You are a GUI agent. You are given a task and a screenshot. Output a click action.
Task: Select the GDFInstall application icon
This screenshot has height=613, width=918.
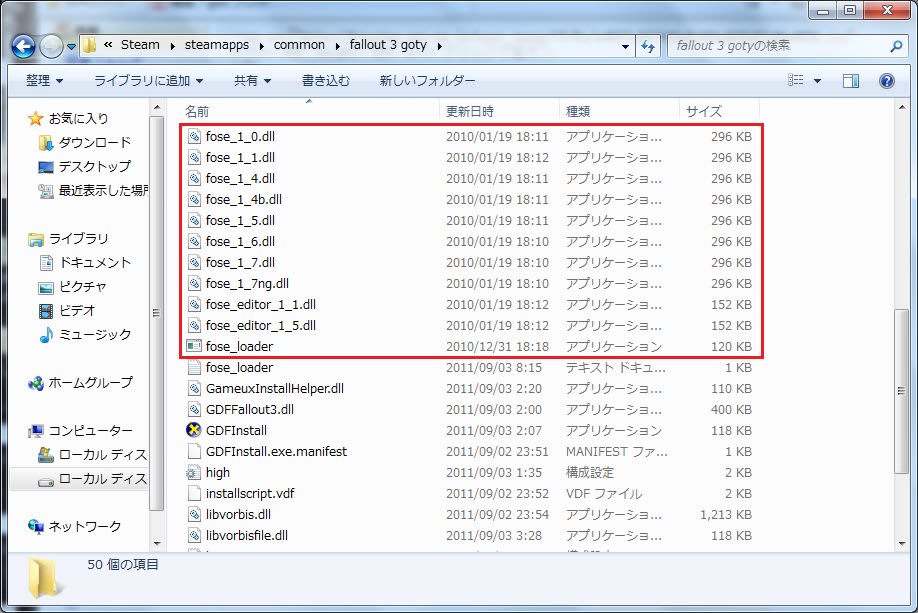pyautogui.click(x=194, y=430)
